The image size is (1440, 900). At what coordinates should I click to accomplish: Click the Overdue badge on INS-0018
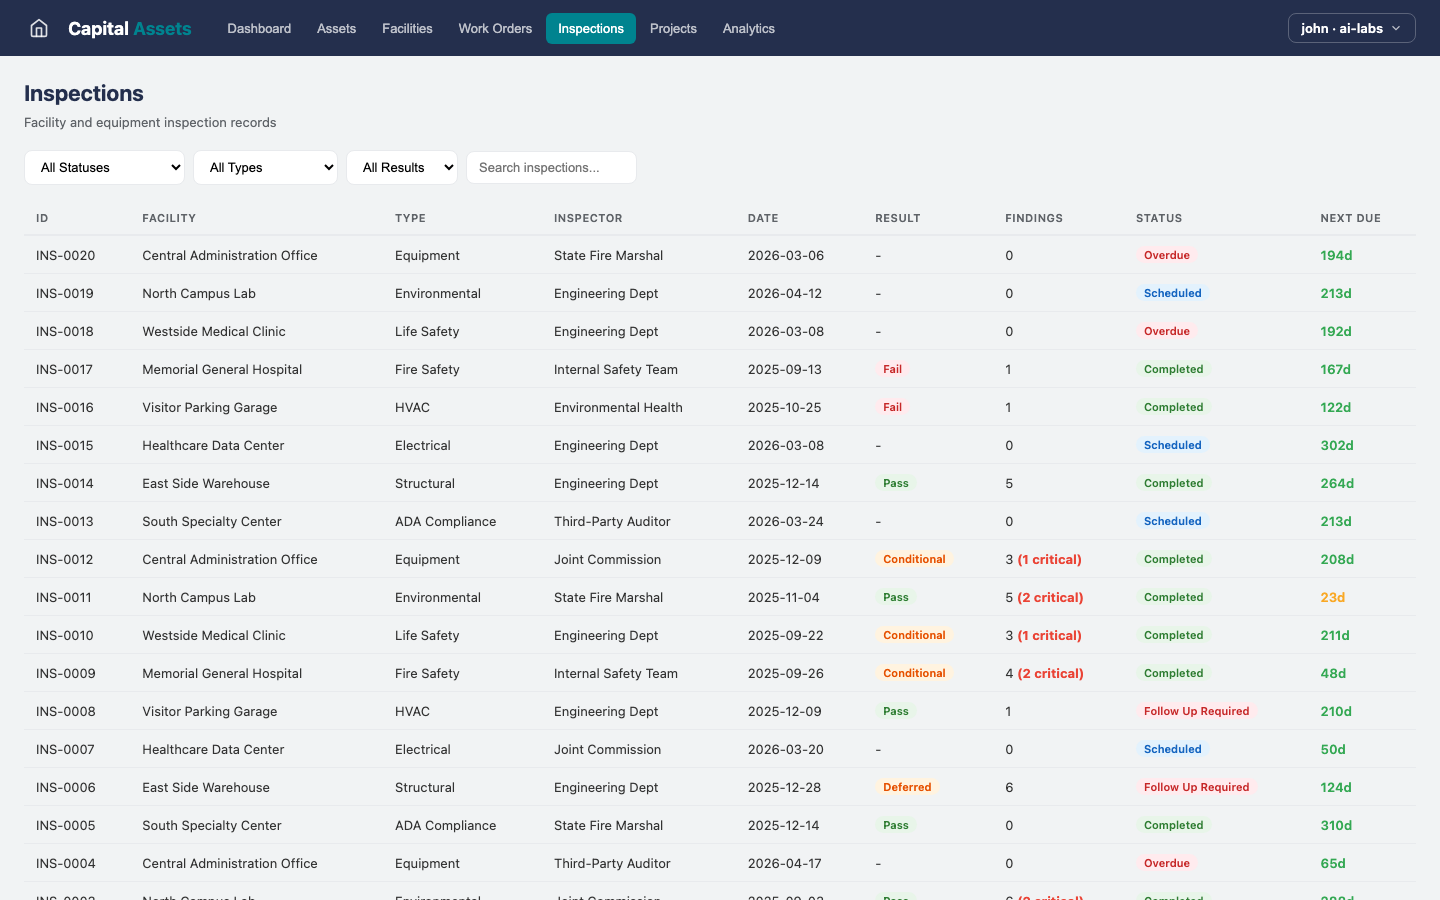[x=1167, y=331]
